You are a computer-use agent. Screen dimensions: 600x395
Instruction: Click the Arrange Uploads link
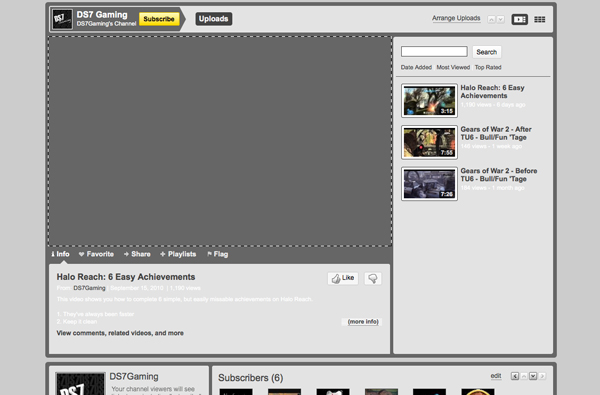[x=456, y=18]
